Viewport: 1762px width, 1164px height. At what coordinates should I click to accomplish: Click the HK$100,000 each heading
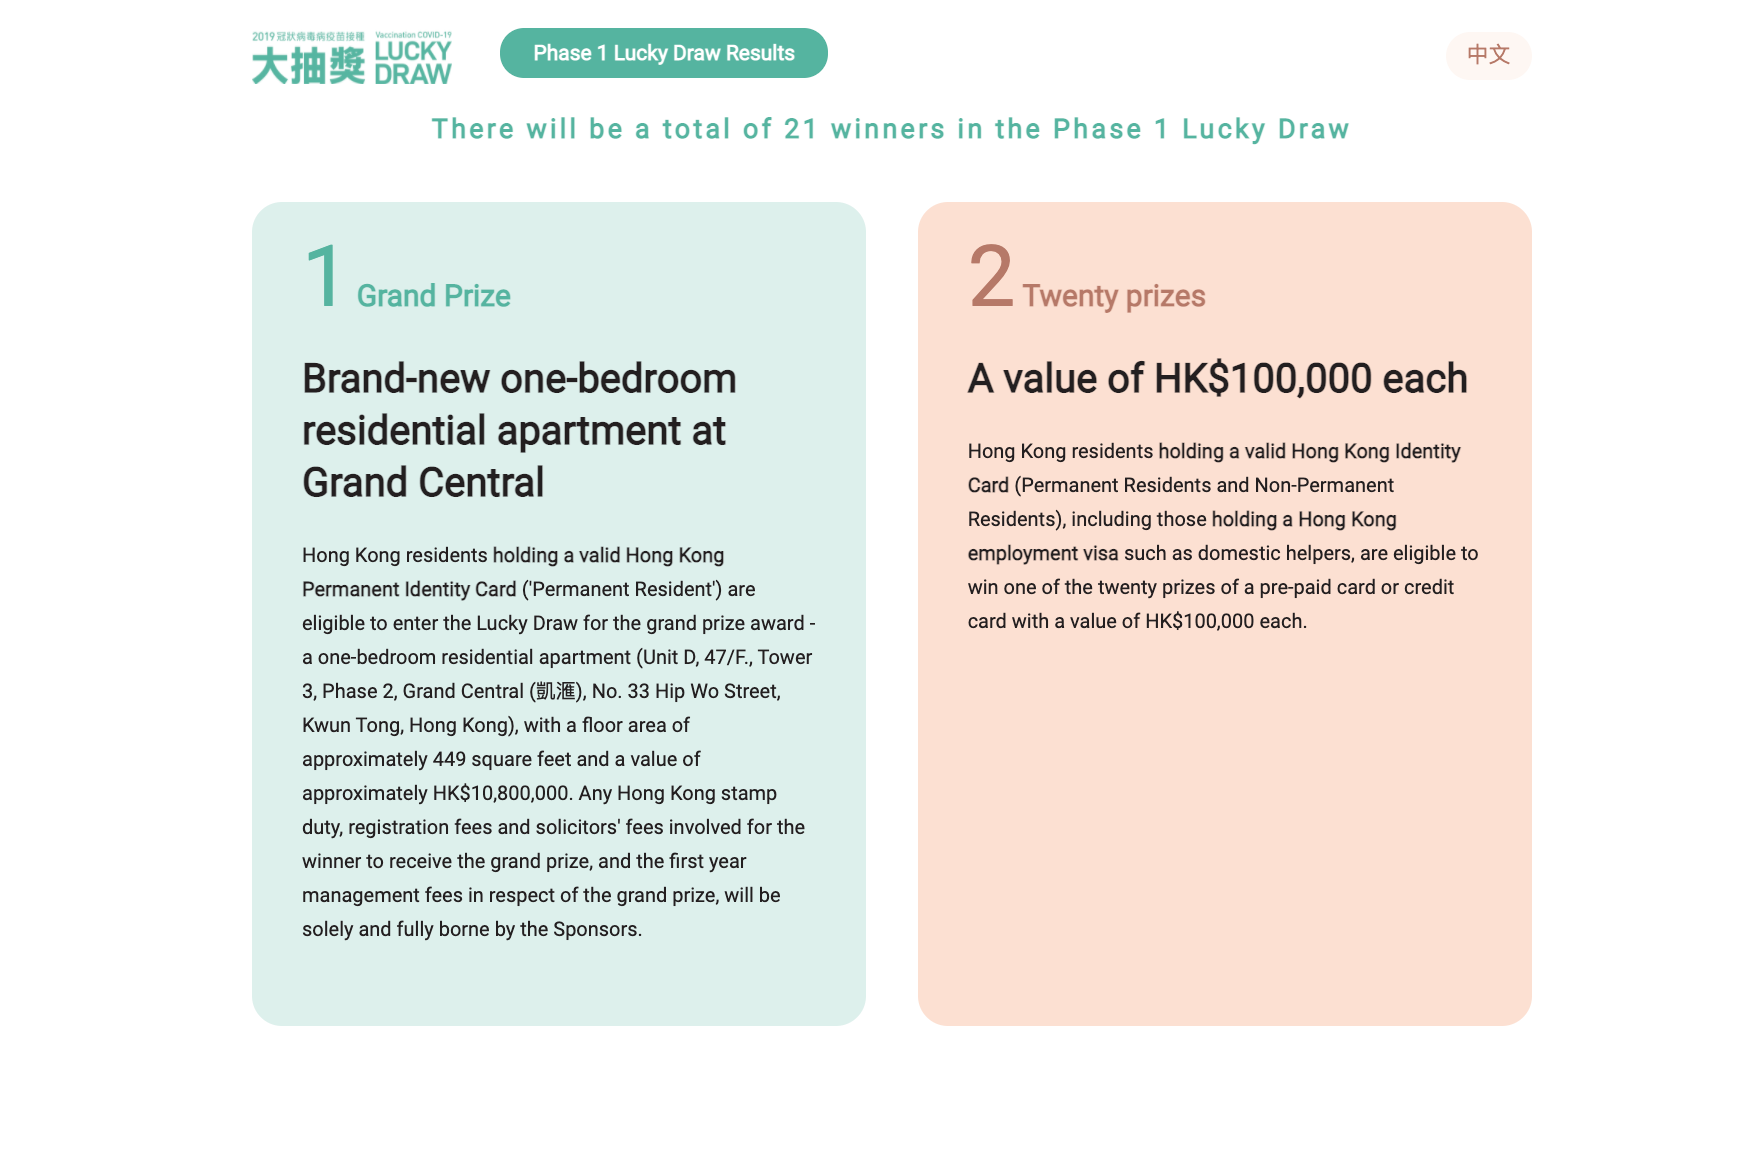click(x=1217, y=379)
